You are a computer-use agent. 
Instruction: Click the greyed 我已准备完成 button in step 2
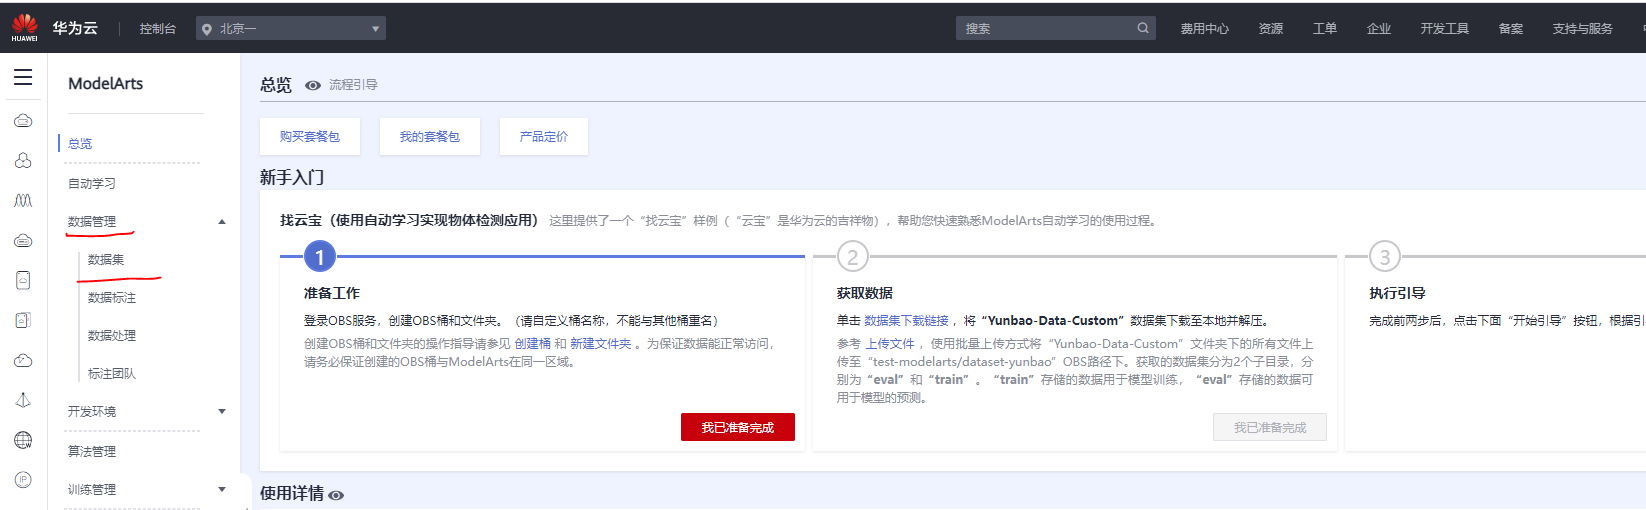[x=1270, y=427]
